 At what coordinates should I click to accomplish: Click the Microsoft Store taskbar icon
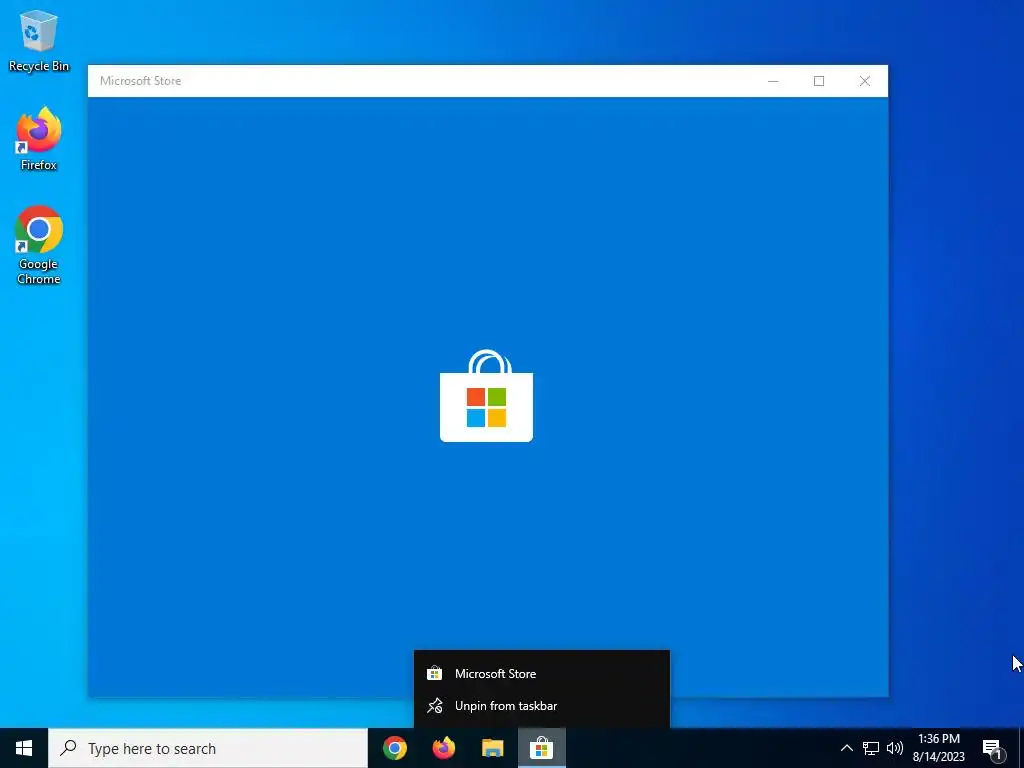coord(542,748)
